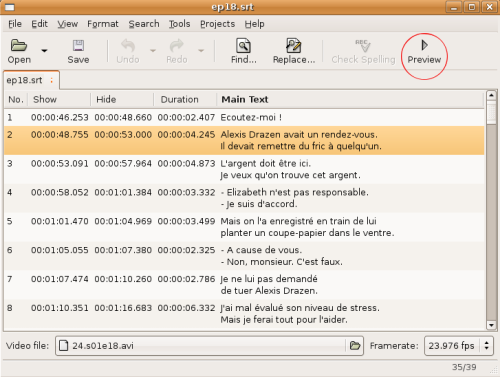The width and height of the screenshot is (500, 377).
Task: Open the Search menu
Action: point(144,24)
